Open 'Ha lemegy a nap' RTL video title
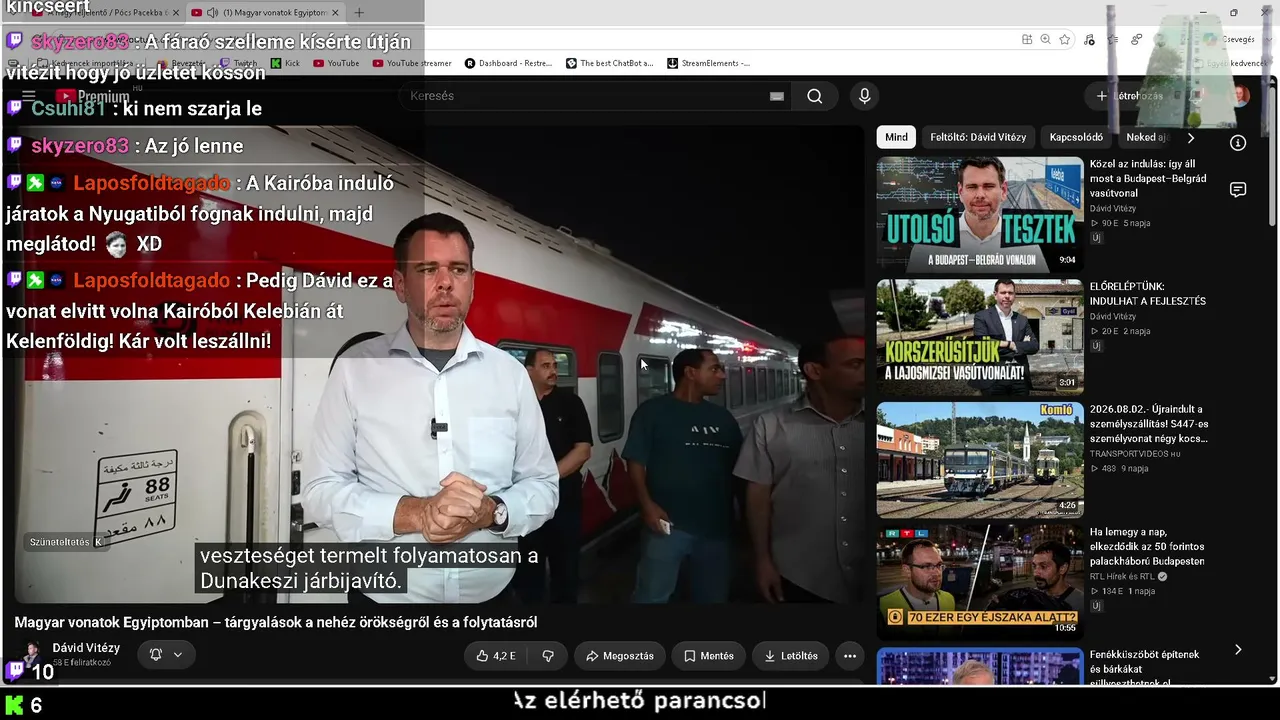 tap(1147, 547)
